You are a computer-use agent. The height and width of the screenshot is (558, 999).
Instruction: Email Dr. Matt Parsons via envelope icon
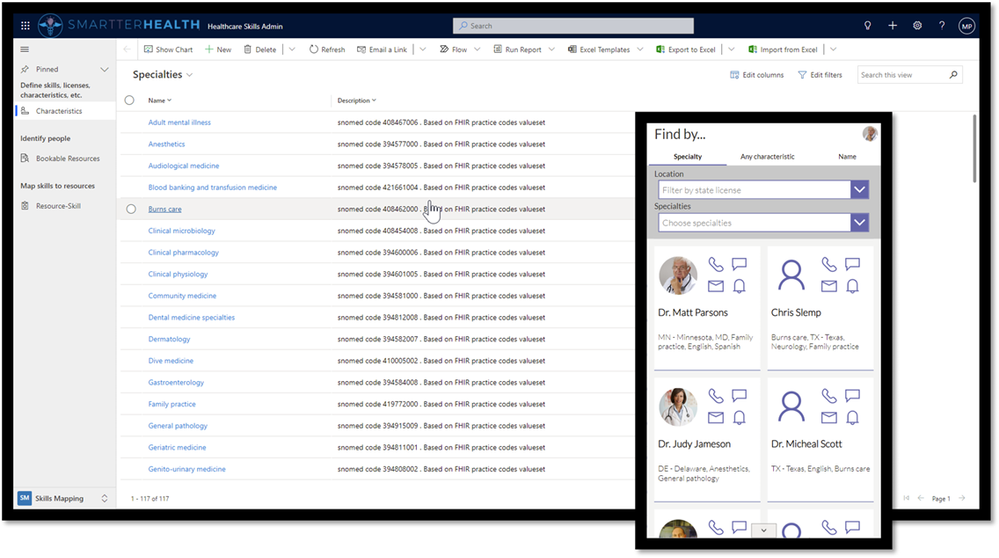[x=715, y=287]
